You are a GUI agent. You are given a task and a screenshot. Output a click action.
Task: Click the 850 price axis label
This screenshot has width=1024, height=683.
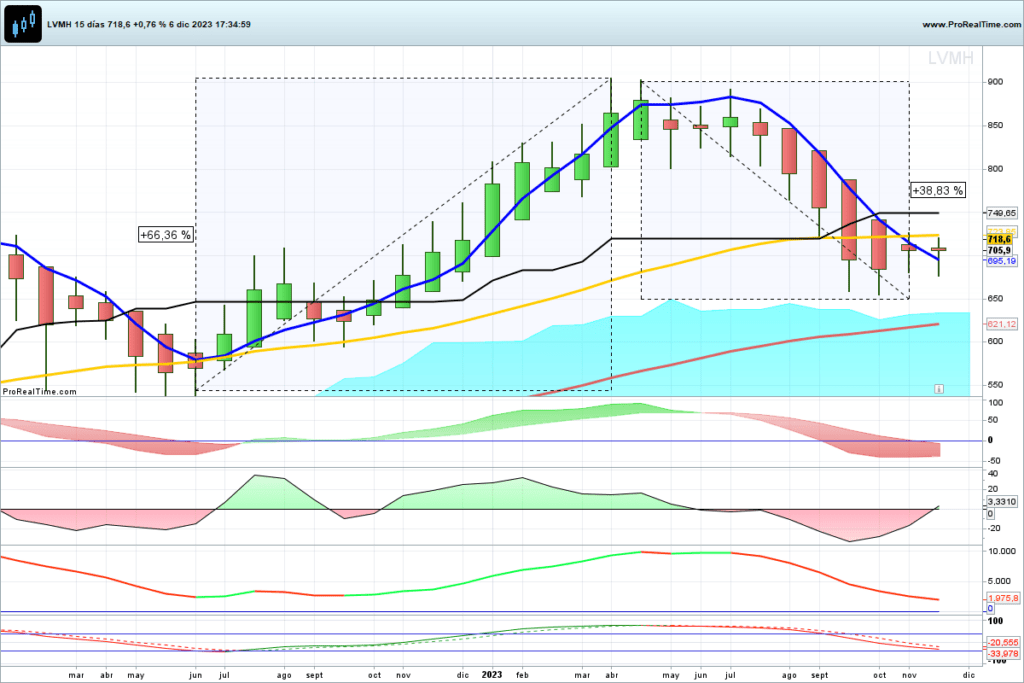995,125
